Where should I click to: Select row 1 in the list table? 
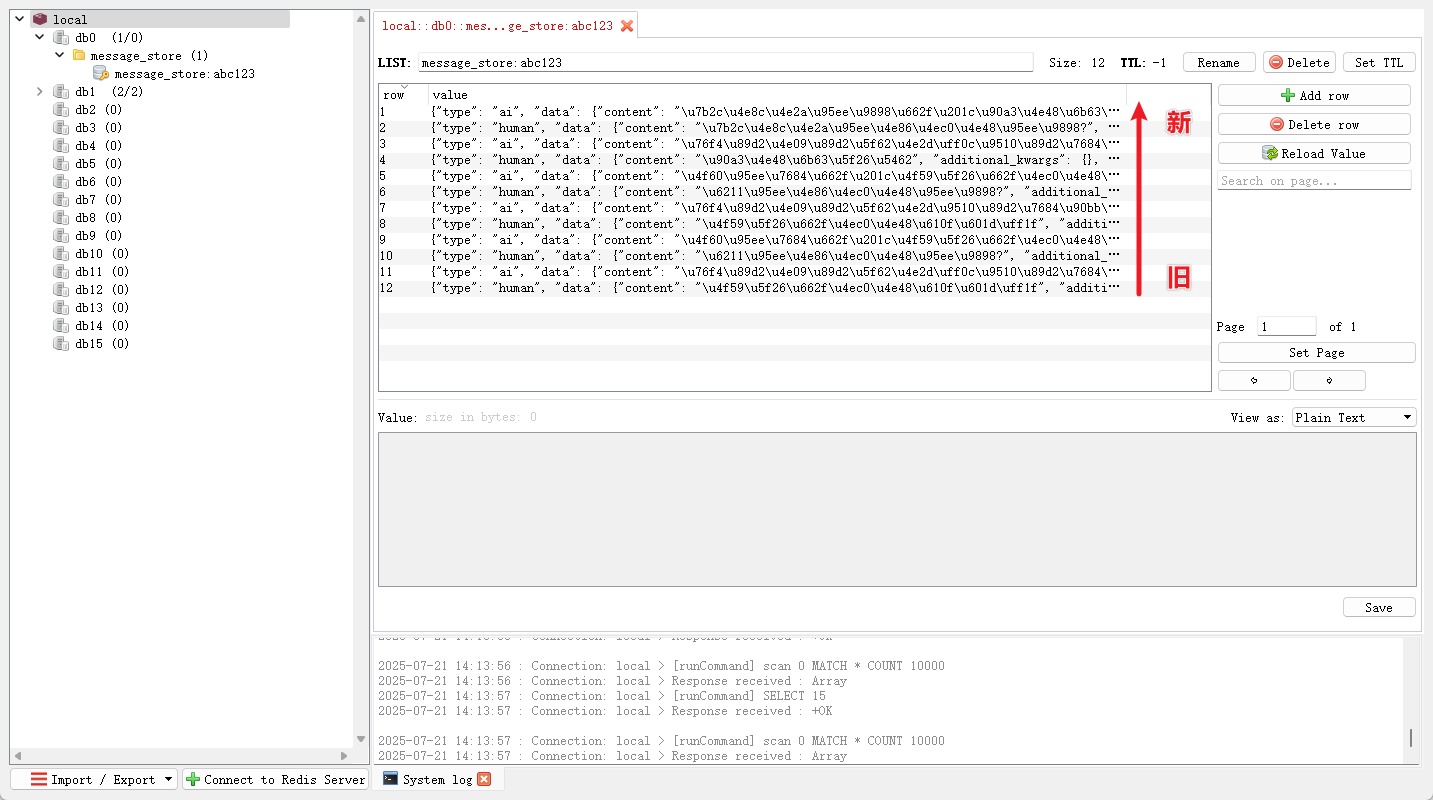(x=794, y=112)
